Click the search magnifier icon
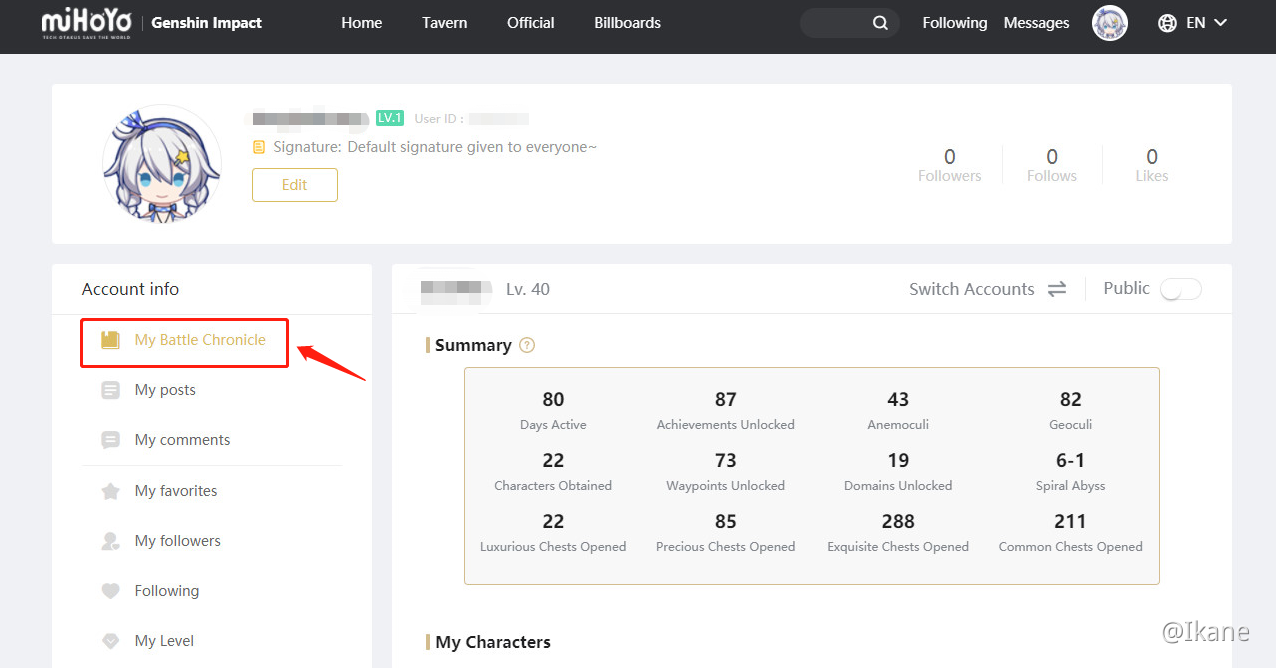The width and height of the screenshot is (1276, 670). [x=880, y=23]
